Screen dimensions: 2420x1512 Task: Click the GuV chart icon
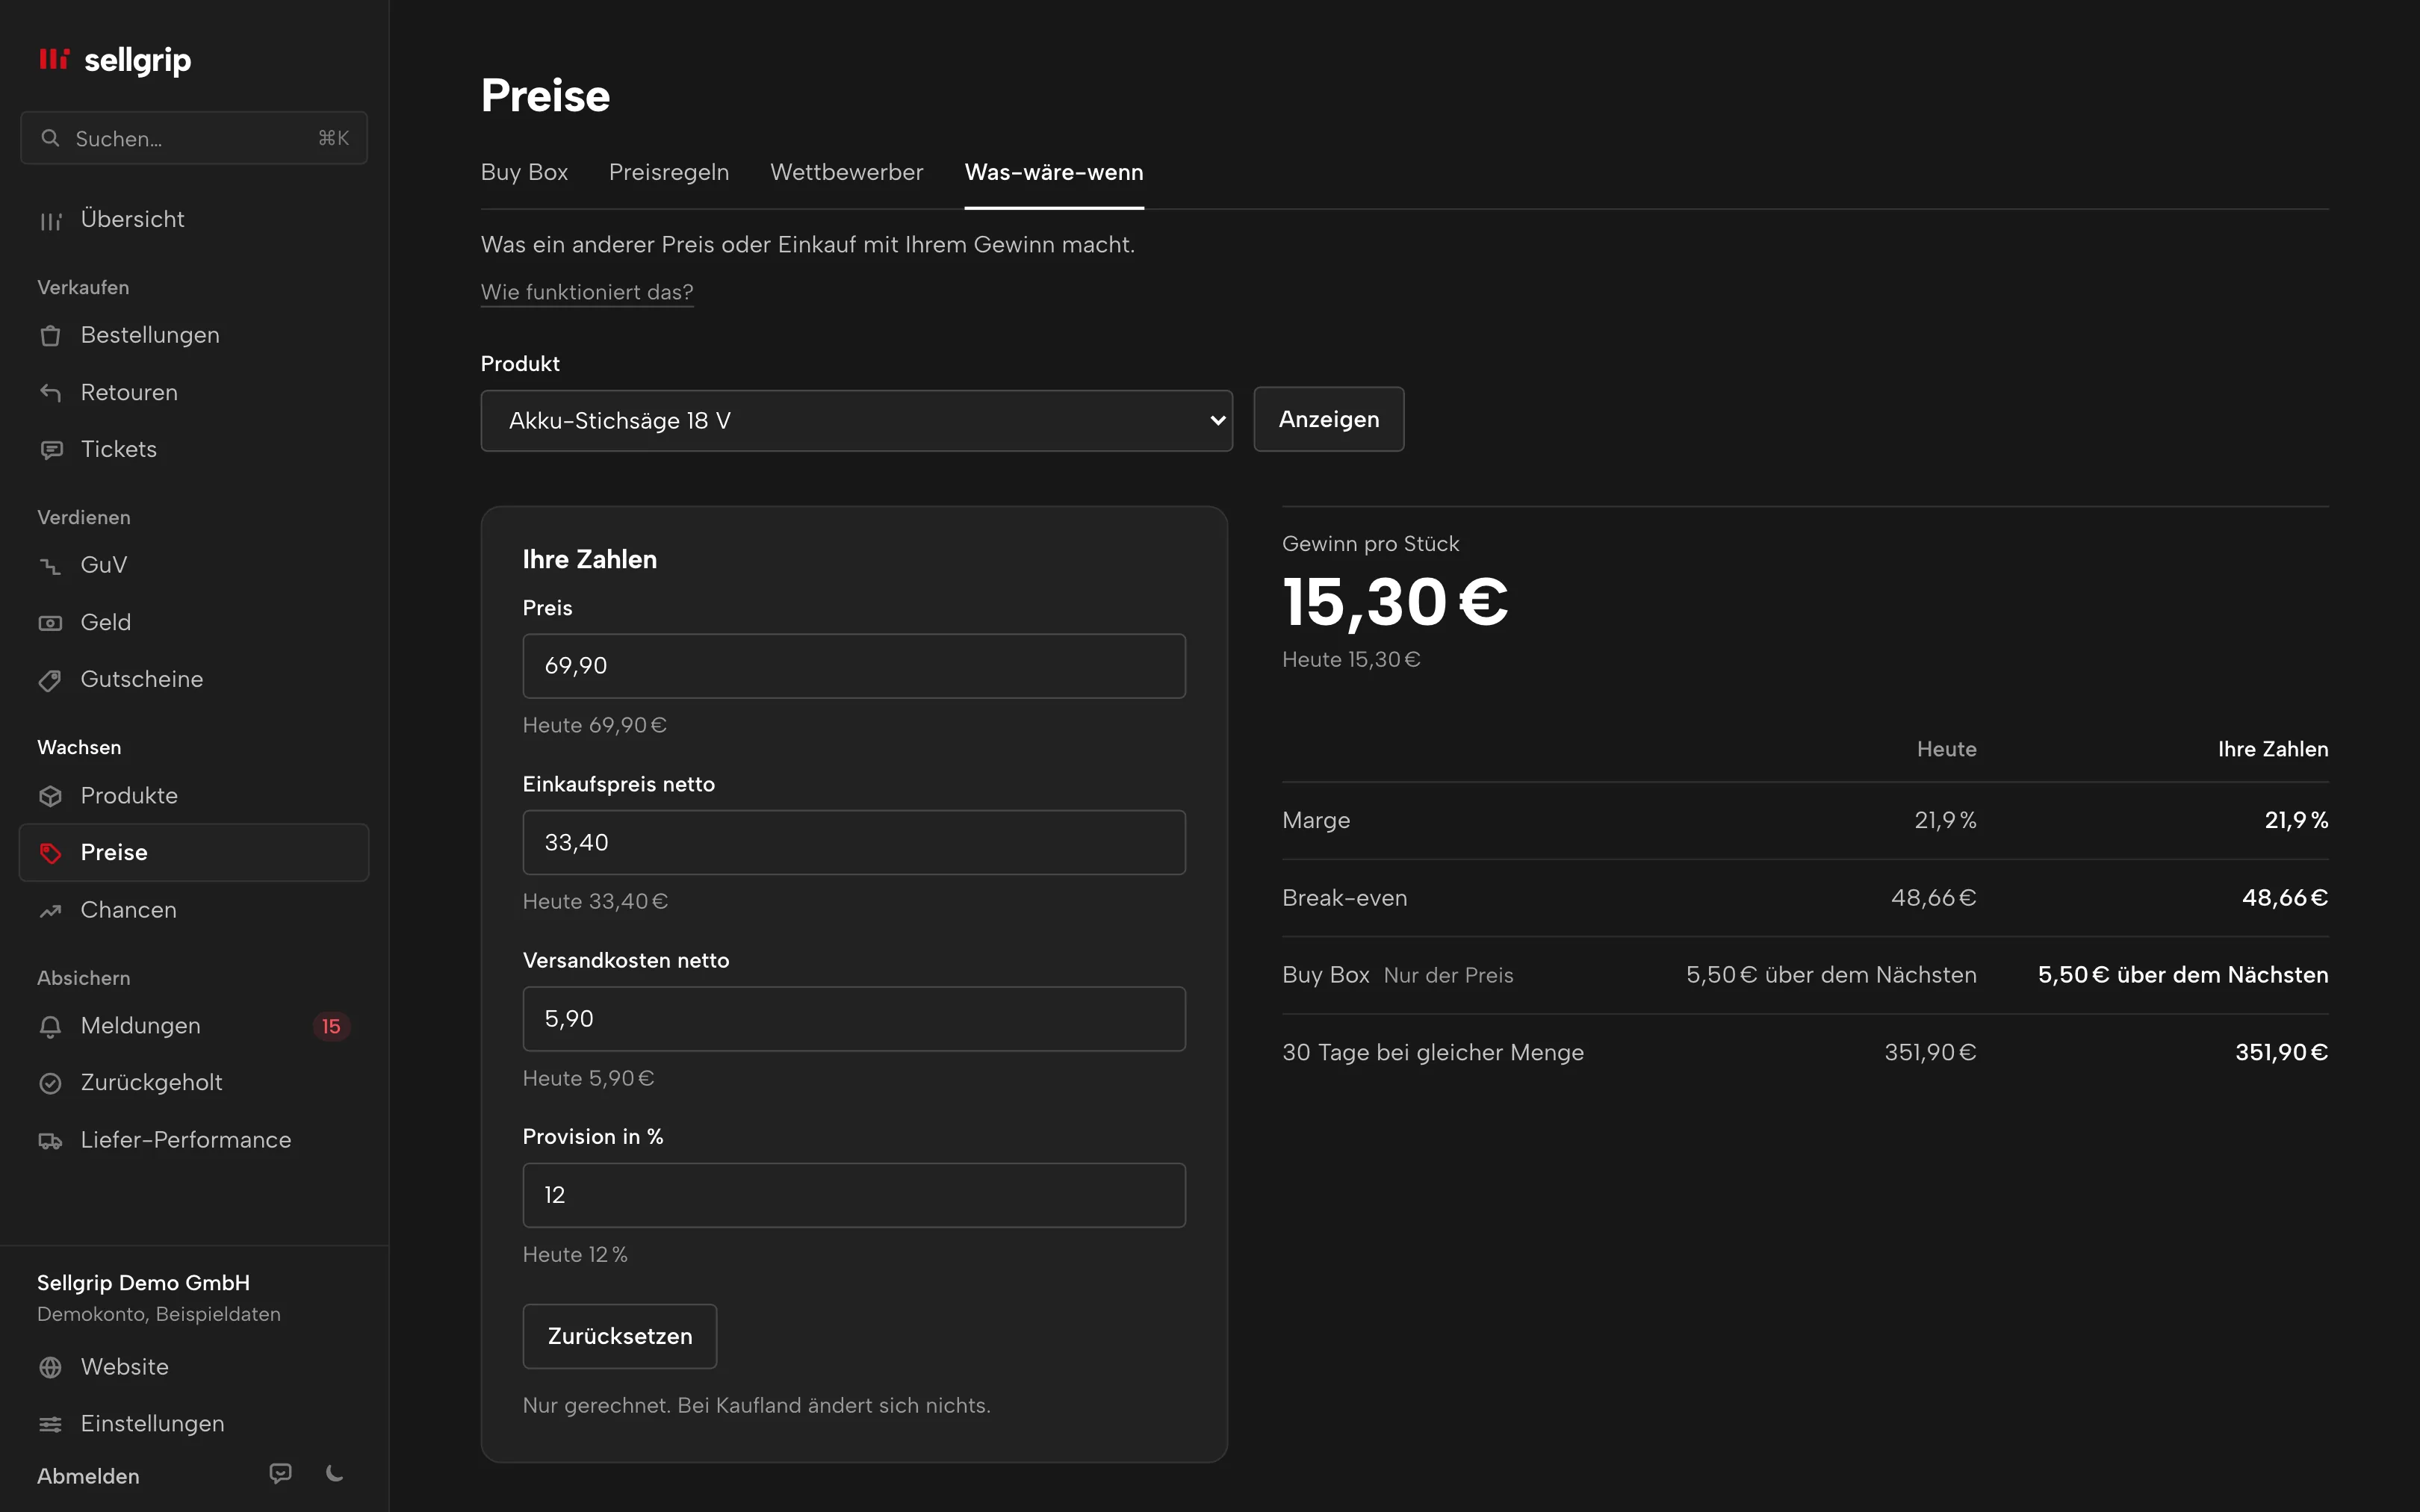click(51, 566)
